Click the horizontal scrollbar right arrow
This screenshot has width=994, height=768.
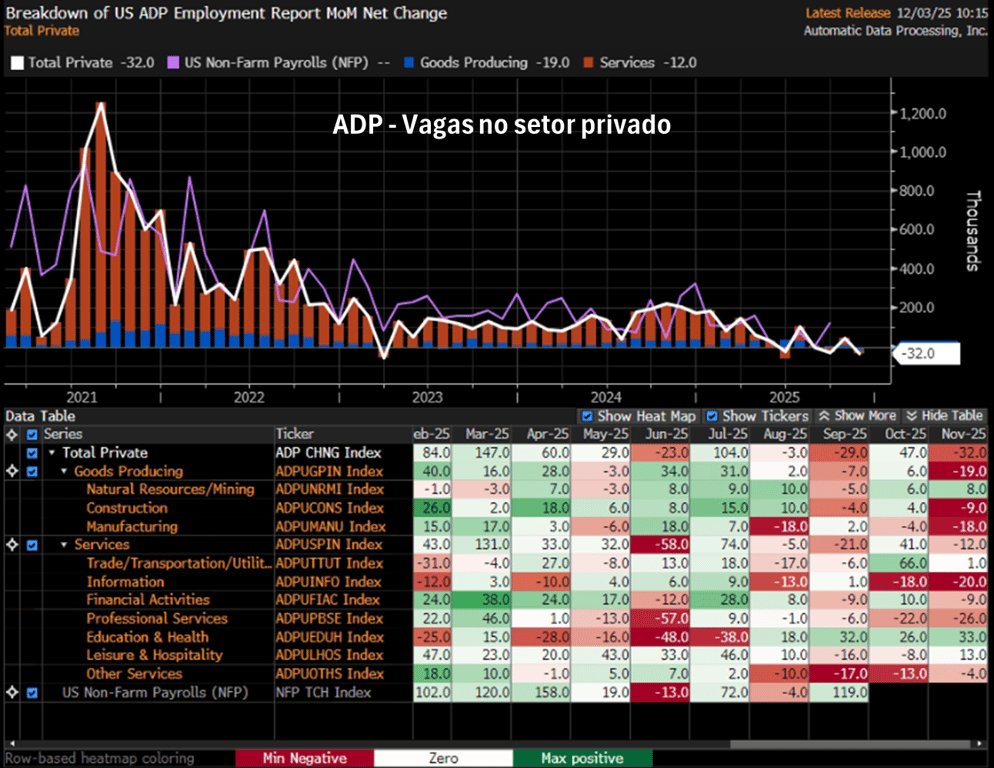coord(977,745)
